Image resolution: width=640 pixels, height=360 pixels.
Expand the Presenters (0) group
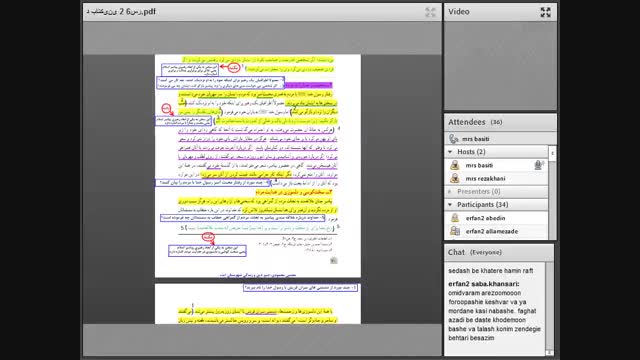click(x=450, y=191)
